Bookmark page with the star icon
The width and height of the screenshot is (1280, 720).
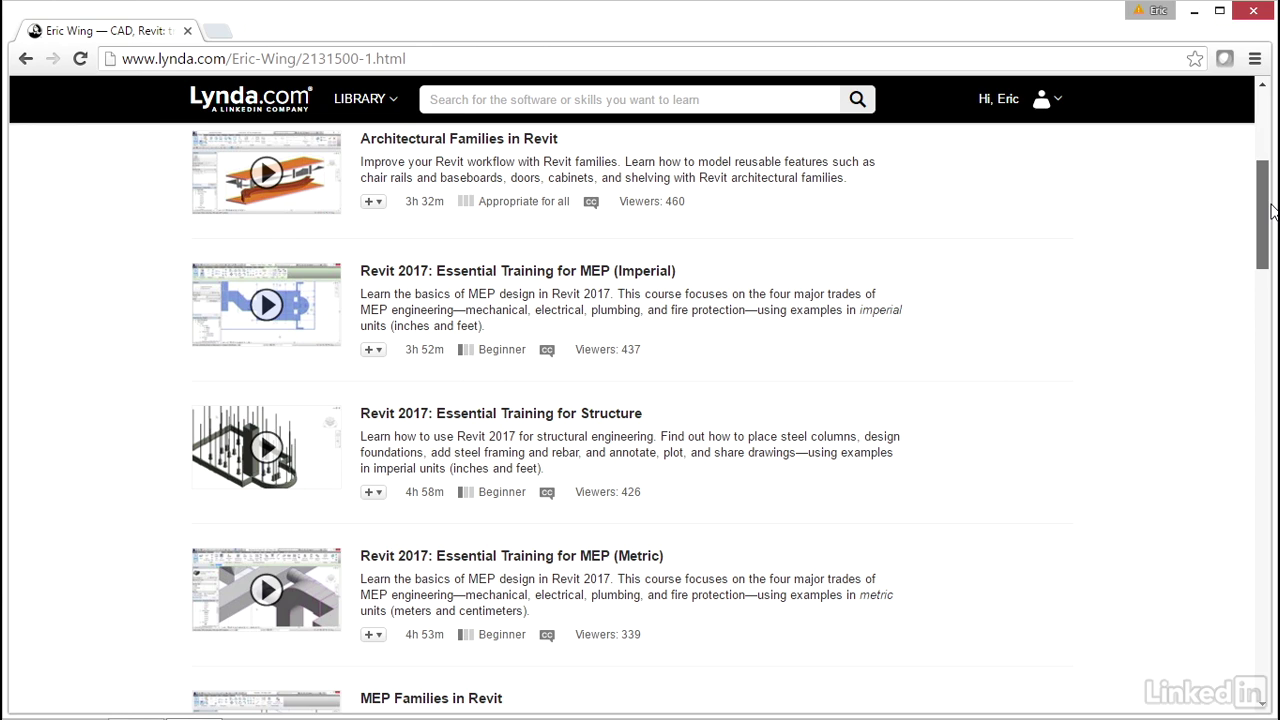[1195, 59]
